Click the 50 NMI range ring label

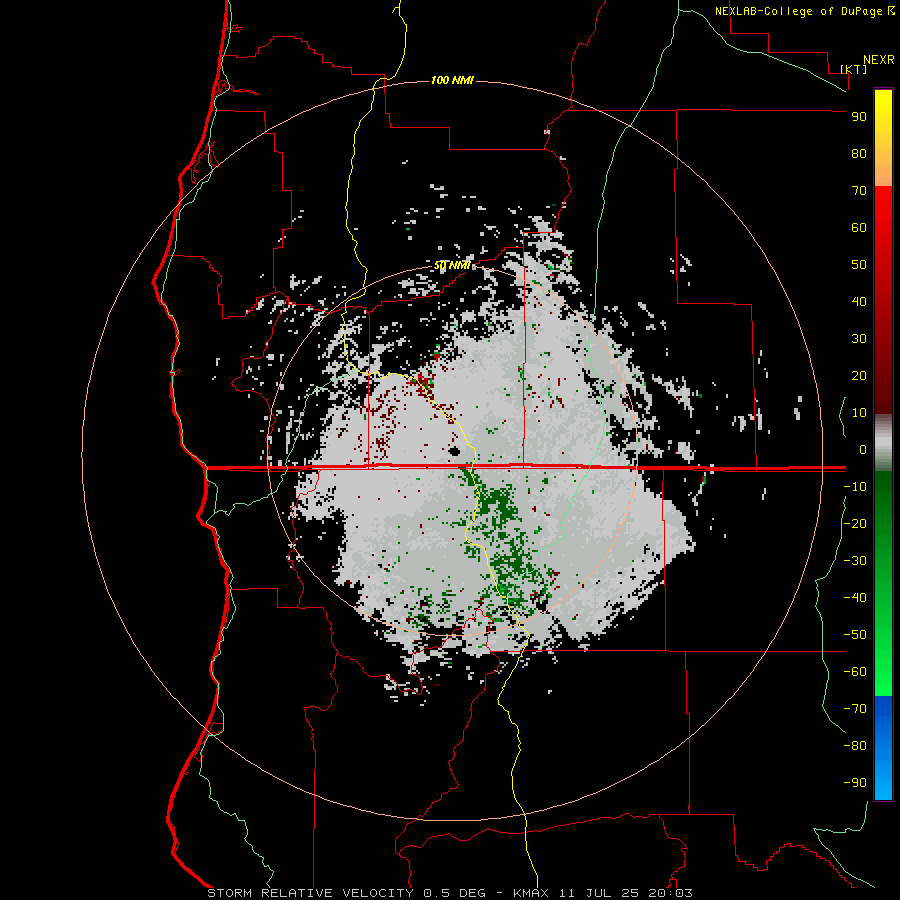click(x=452, y=265)
